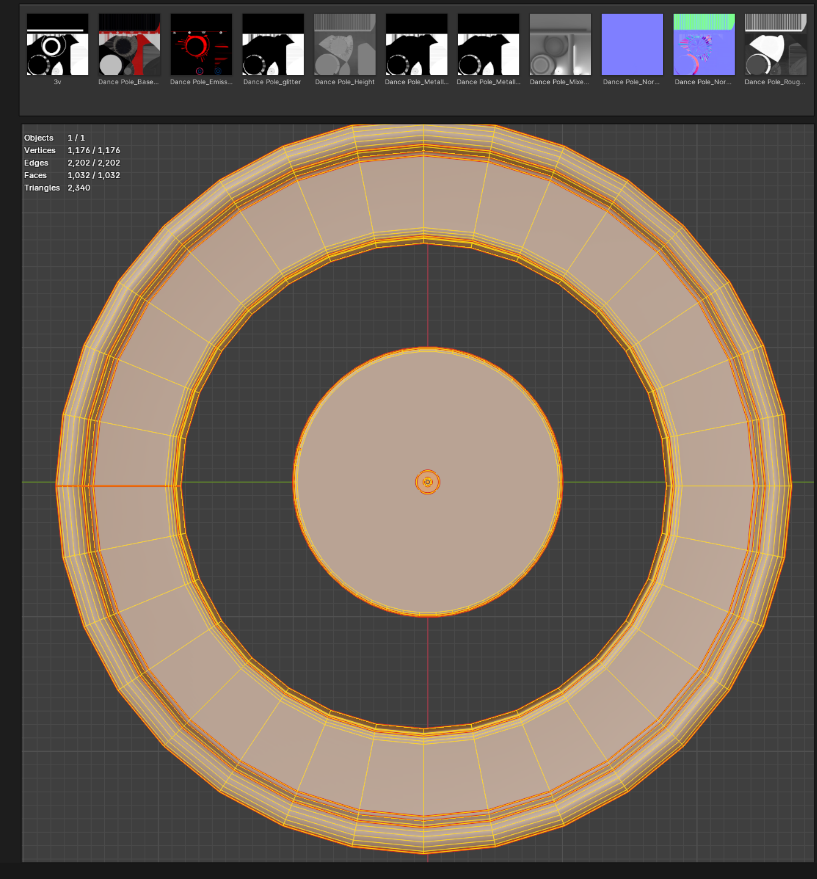Select the Dance Pole_Emissive texture thumbnail

201,44
